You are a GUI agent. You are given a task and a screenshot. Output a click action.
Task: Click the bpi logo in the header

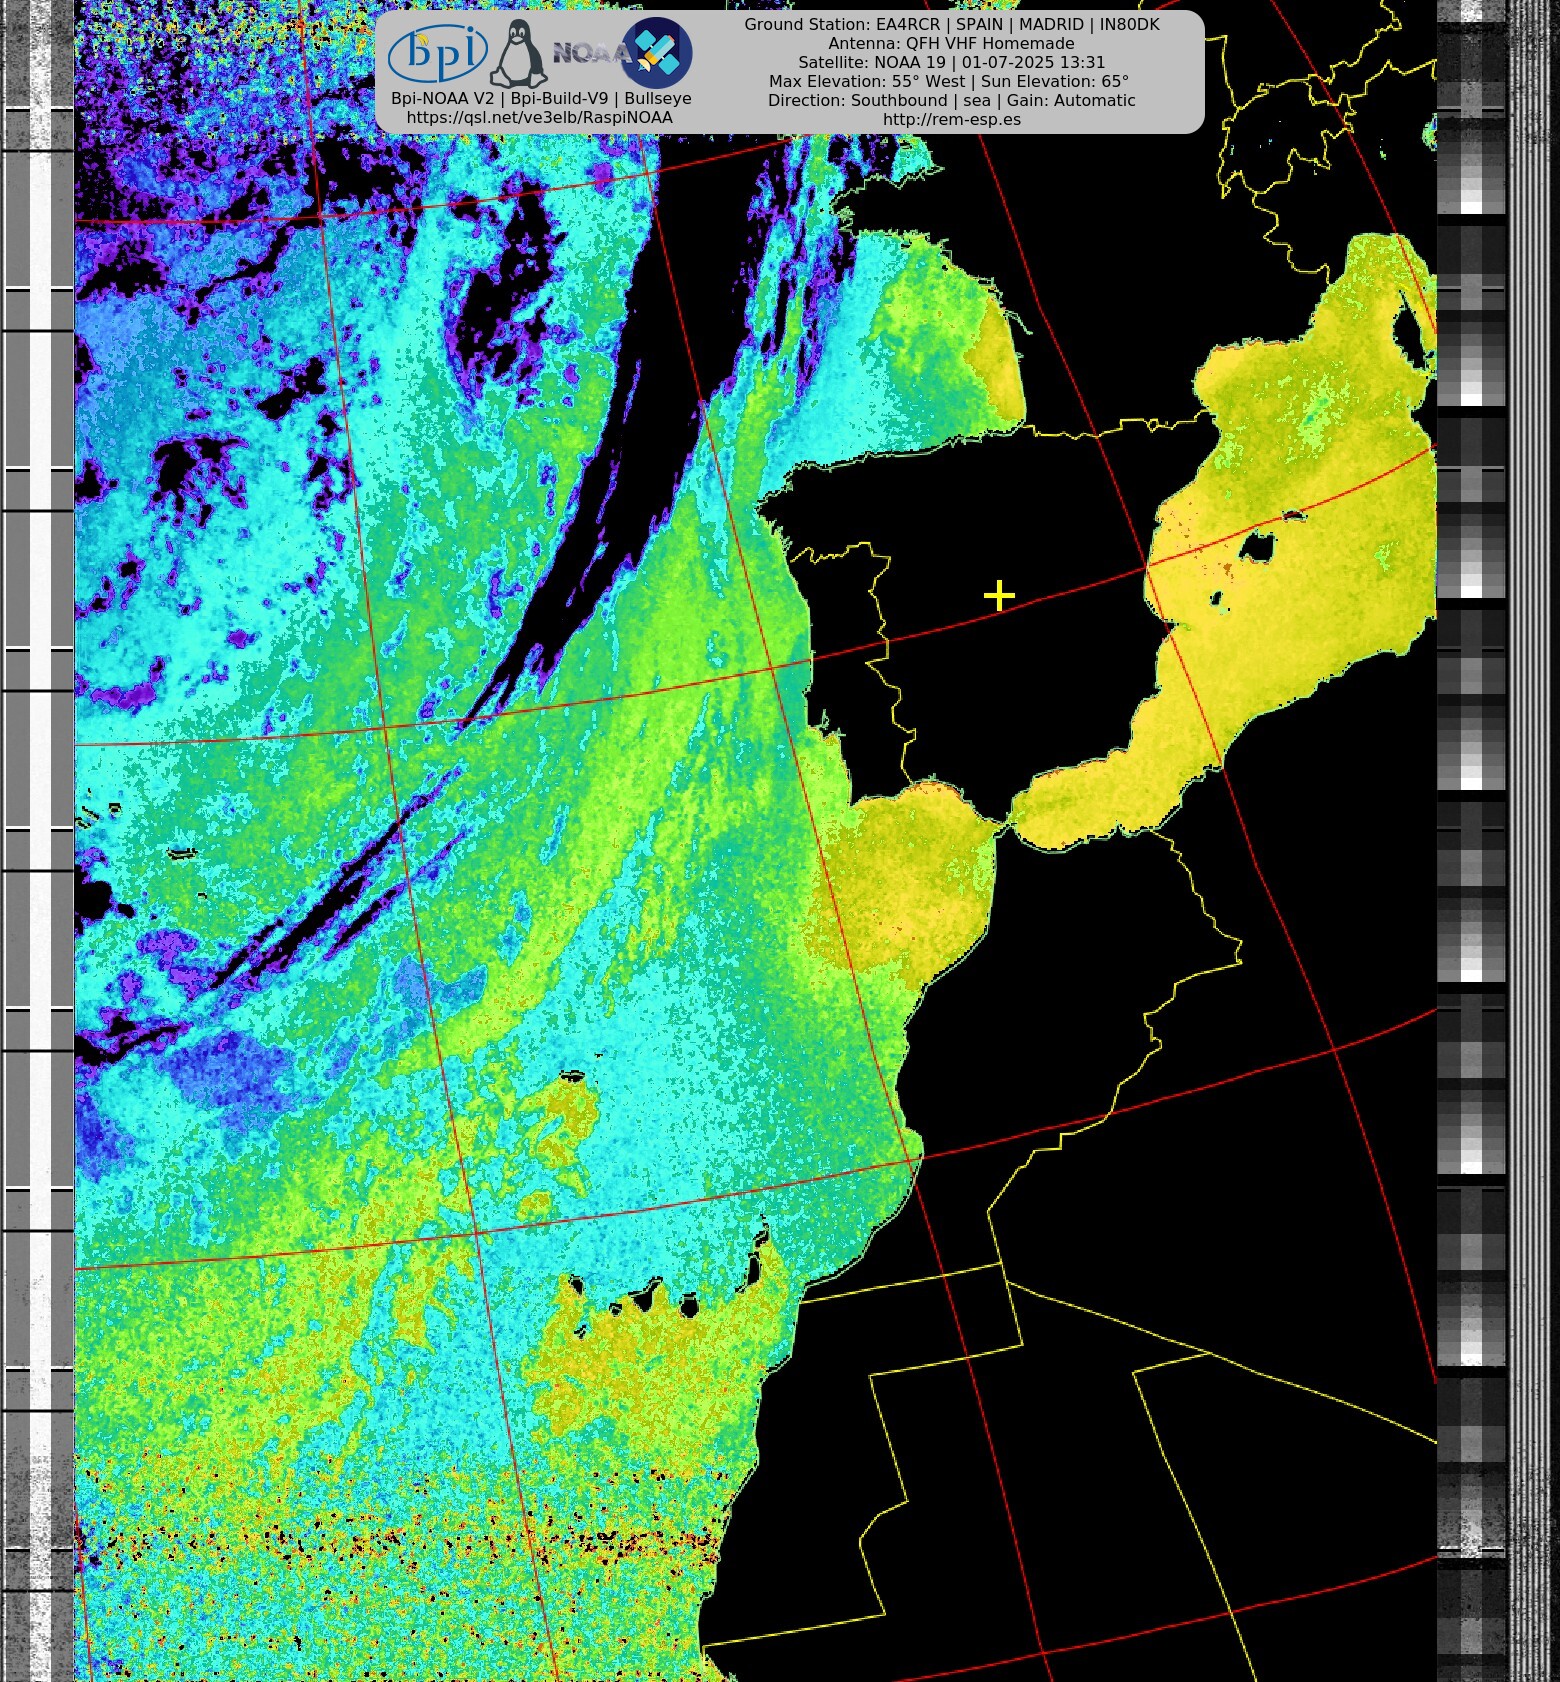point(437,53)
